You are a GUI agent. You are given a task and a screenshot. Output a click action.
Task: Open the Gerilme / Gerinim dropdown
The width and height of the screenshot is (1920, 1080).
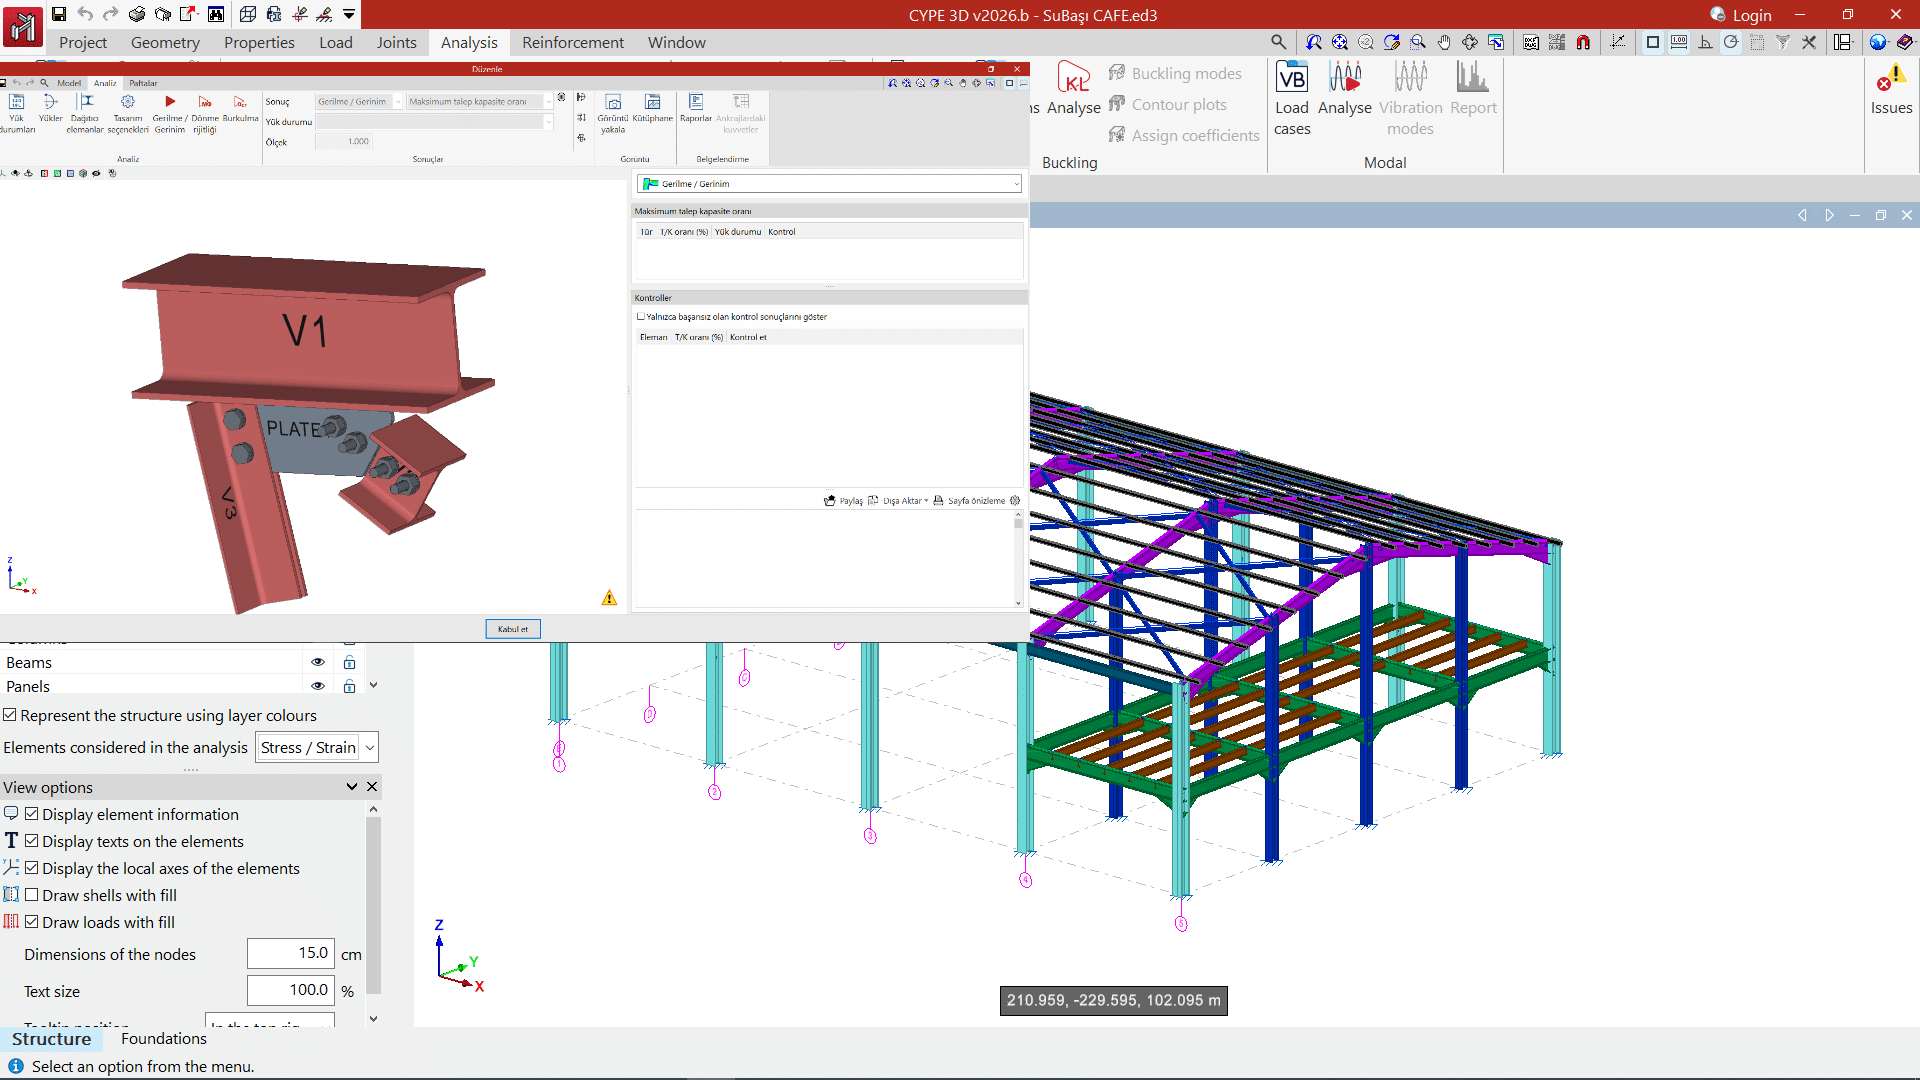pyautogui.click(x=829, y=184)
